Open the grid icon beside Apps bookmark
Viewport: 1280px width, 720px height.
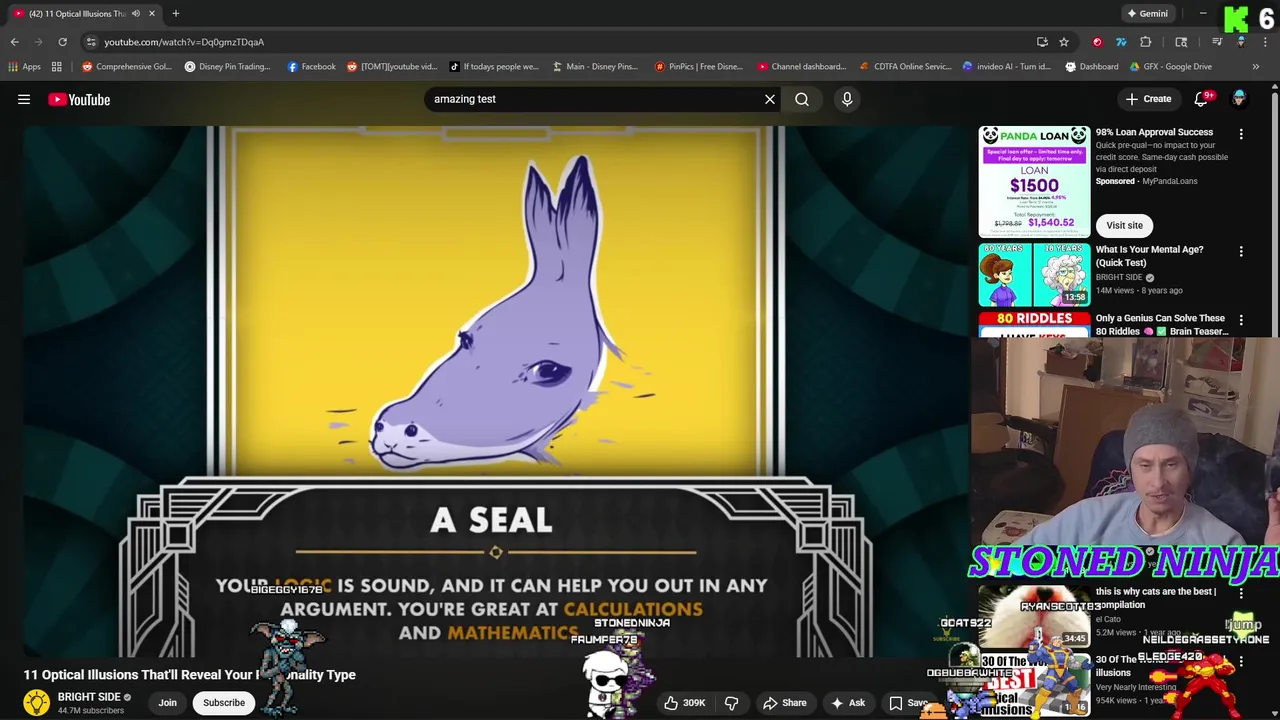57,67
